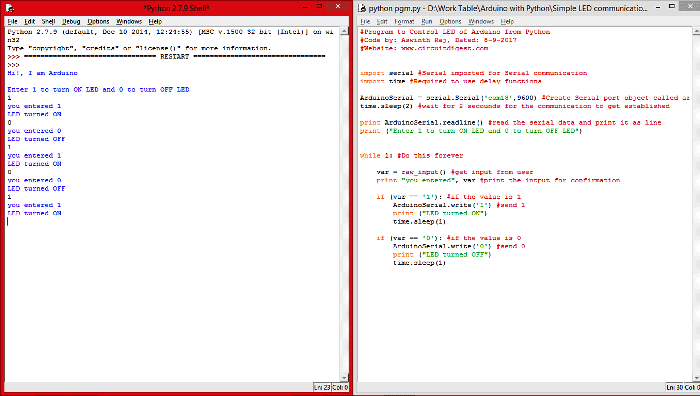Open Edit menu in python pgm.py editor

pyautogui.click(x=382, y=21)
